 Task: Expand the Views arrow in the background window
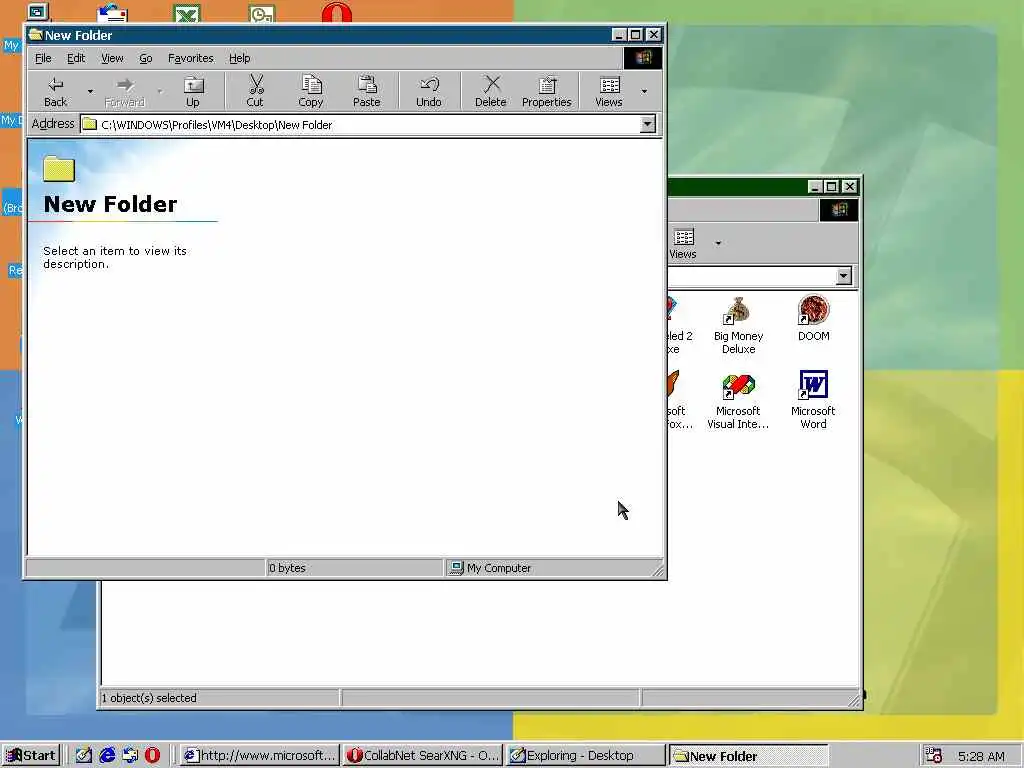[718, 243]
